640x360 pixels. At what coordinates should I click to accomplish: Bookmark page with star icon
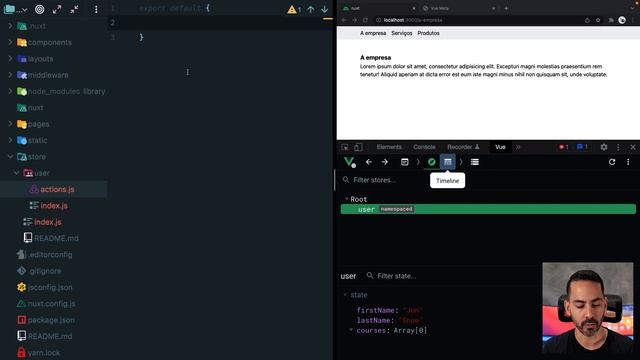point(598,20)
